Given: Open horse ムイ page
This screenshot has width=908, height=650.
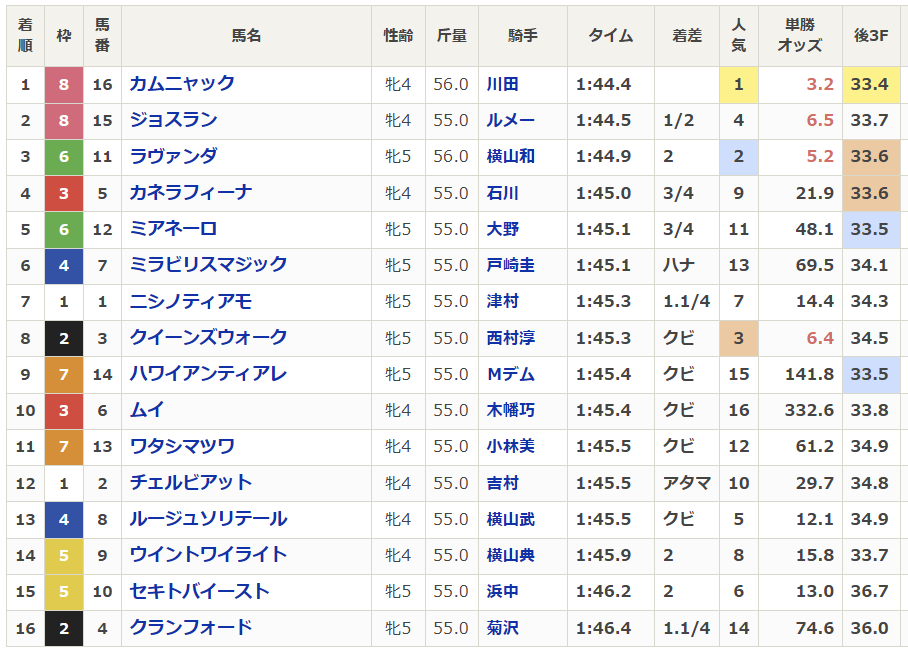Looking at the screenshot, I should (x=147, y=410).
